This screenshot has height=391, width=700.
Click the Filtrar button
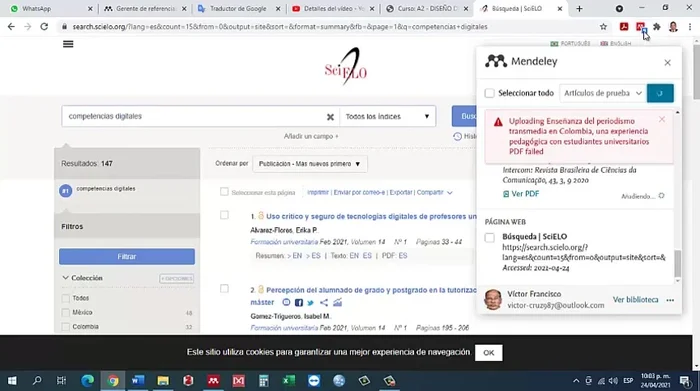127,257
